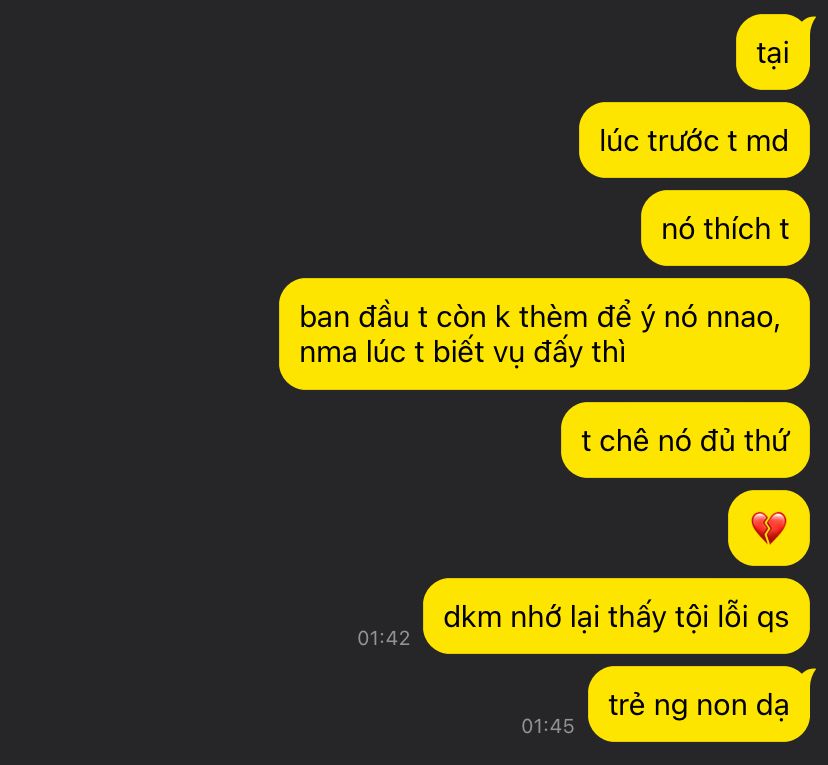This screenshot has width=828, height=765.
Task: Select the "nó thích t" chat bubble
Action: click(x=725, y=228)
